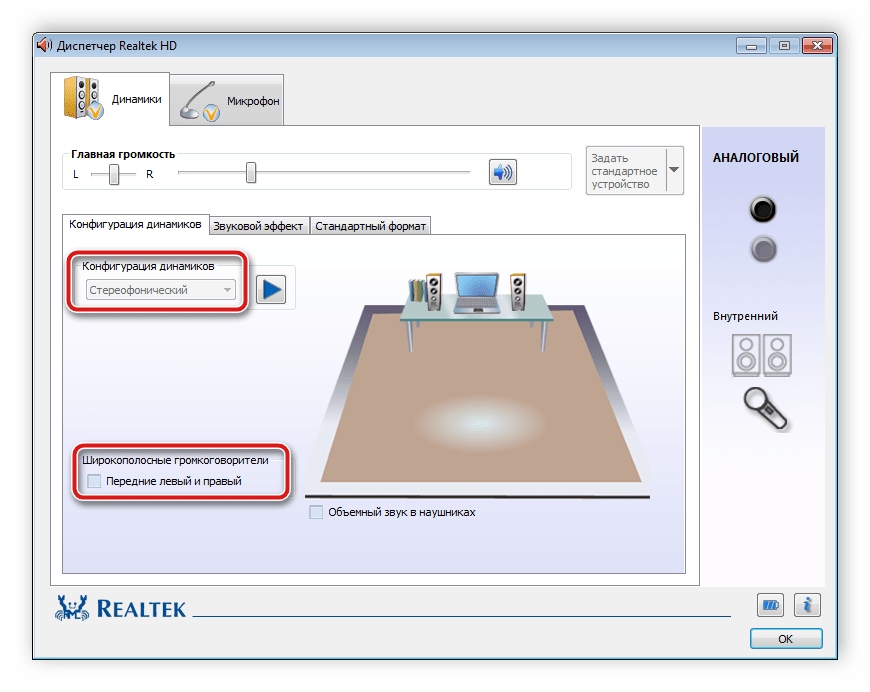Open the Звуковой эффект tab
Image resolution: width=870 pixels, height=692 pixels.
pos(258,226)
